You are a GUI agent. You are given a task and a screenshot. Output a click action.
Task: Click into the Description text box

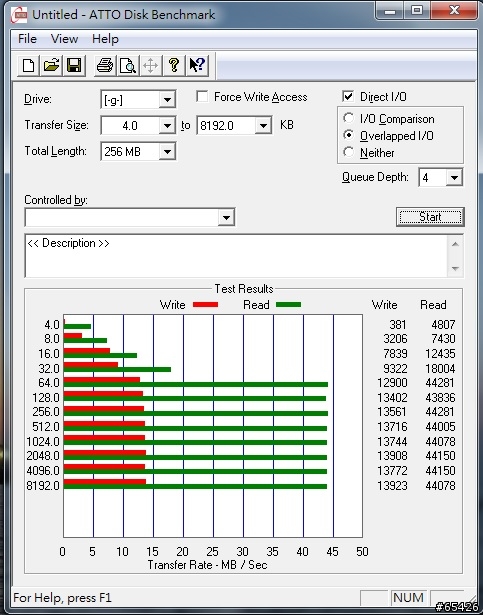[x=236, y=256]
